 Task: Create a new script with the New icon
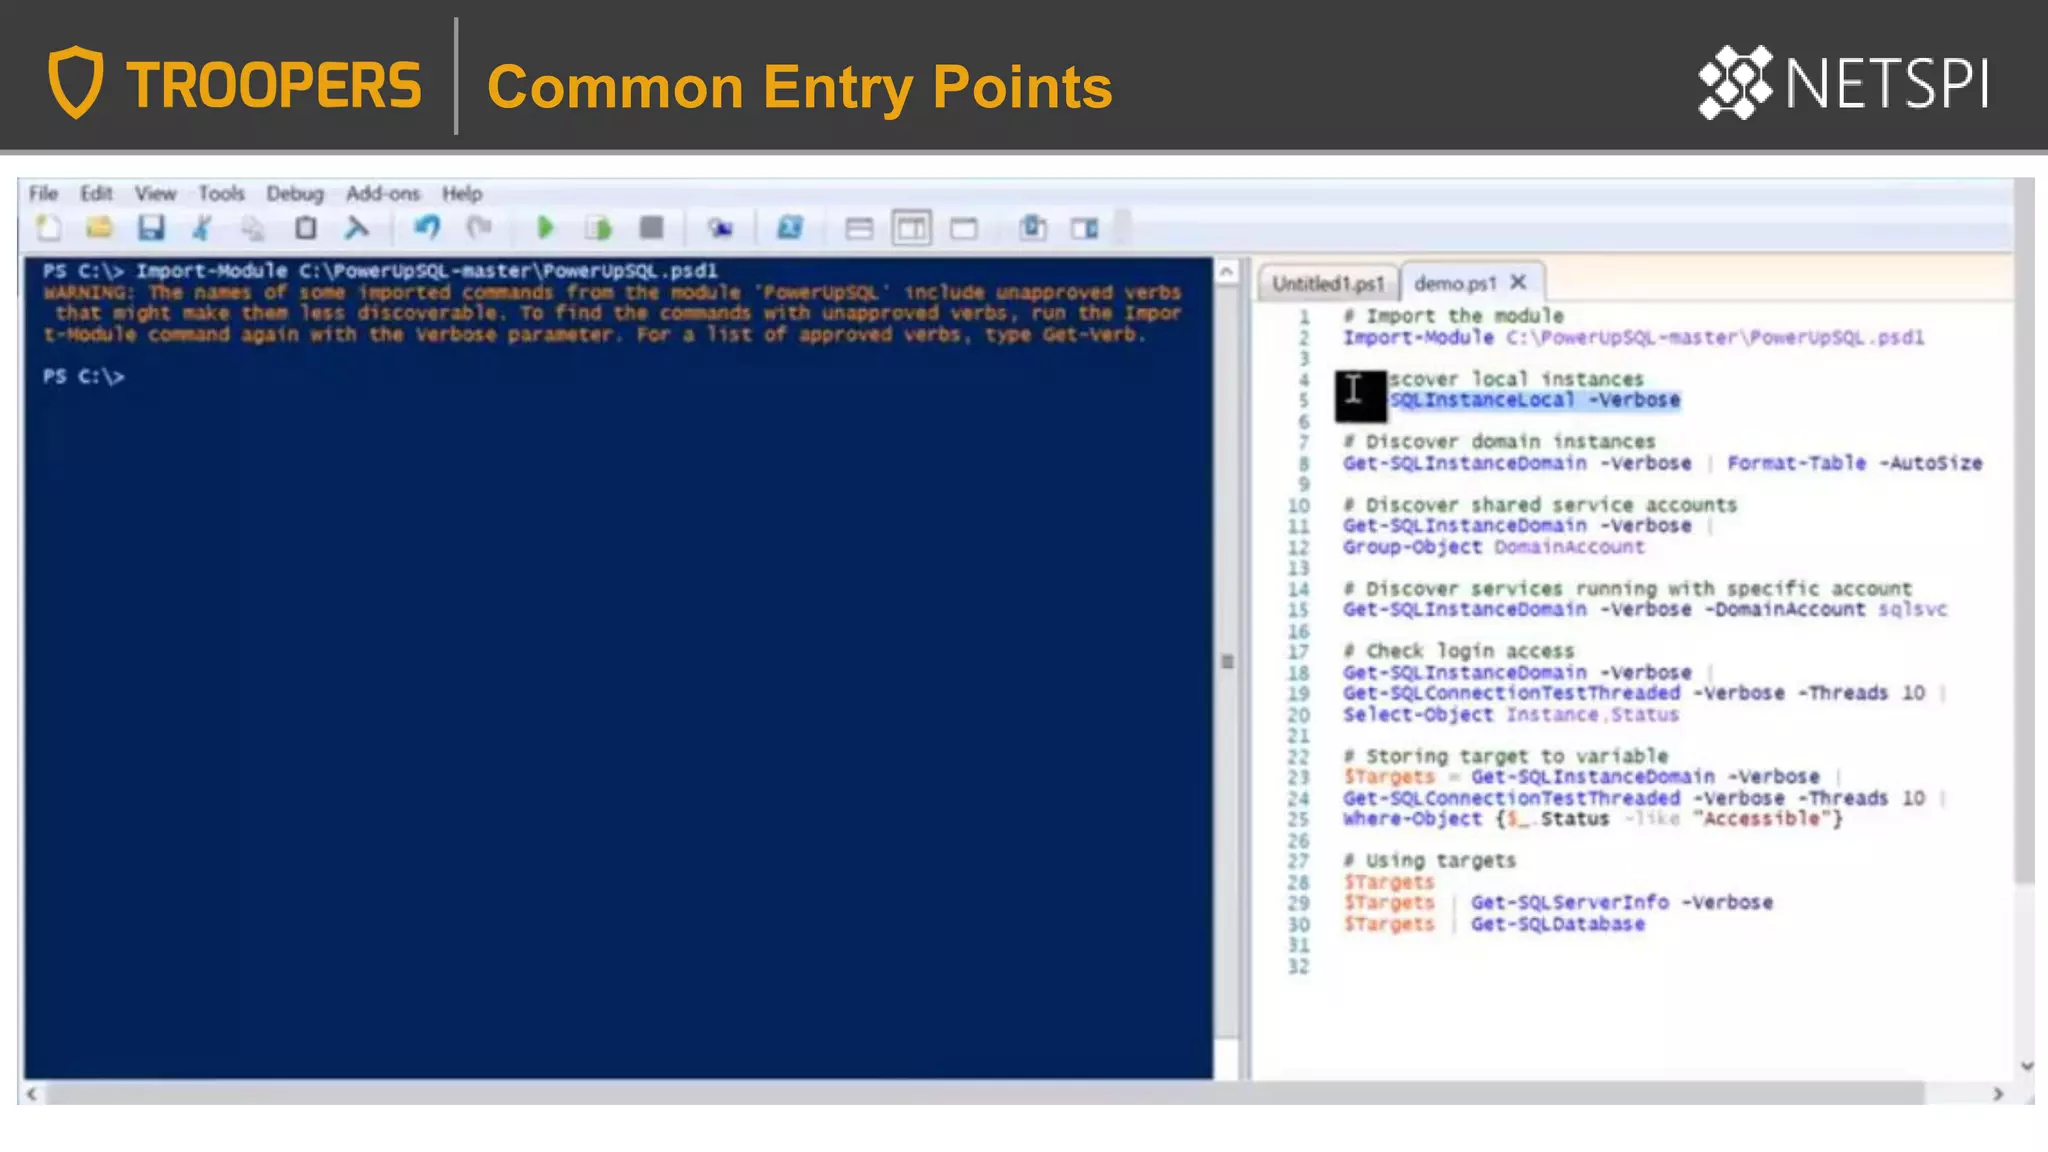coord(48,228)
